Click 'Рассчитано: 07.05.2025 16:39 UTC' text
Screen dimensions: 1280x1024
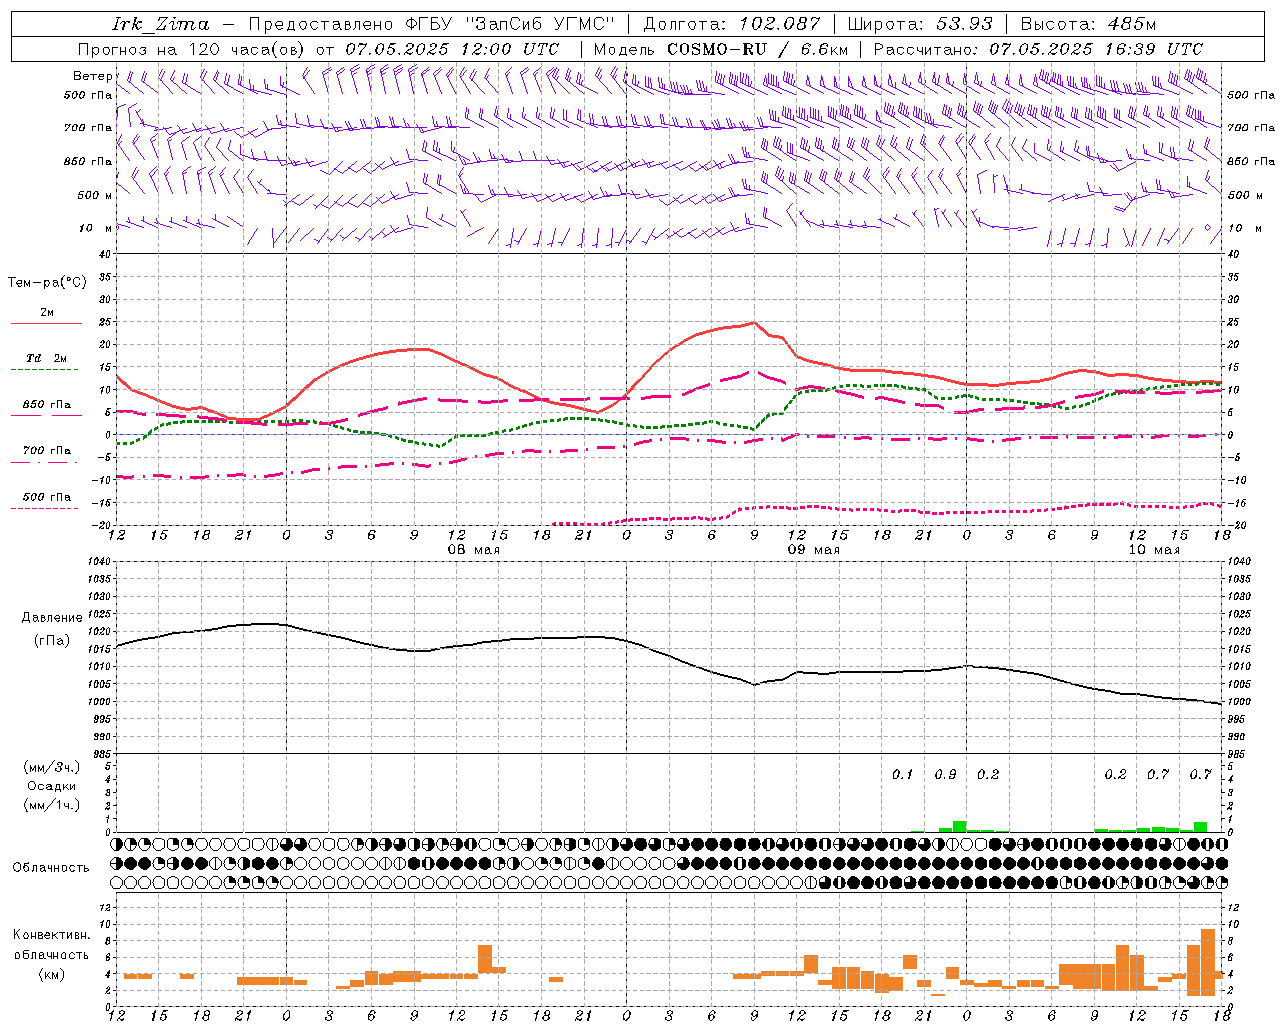1038,49
